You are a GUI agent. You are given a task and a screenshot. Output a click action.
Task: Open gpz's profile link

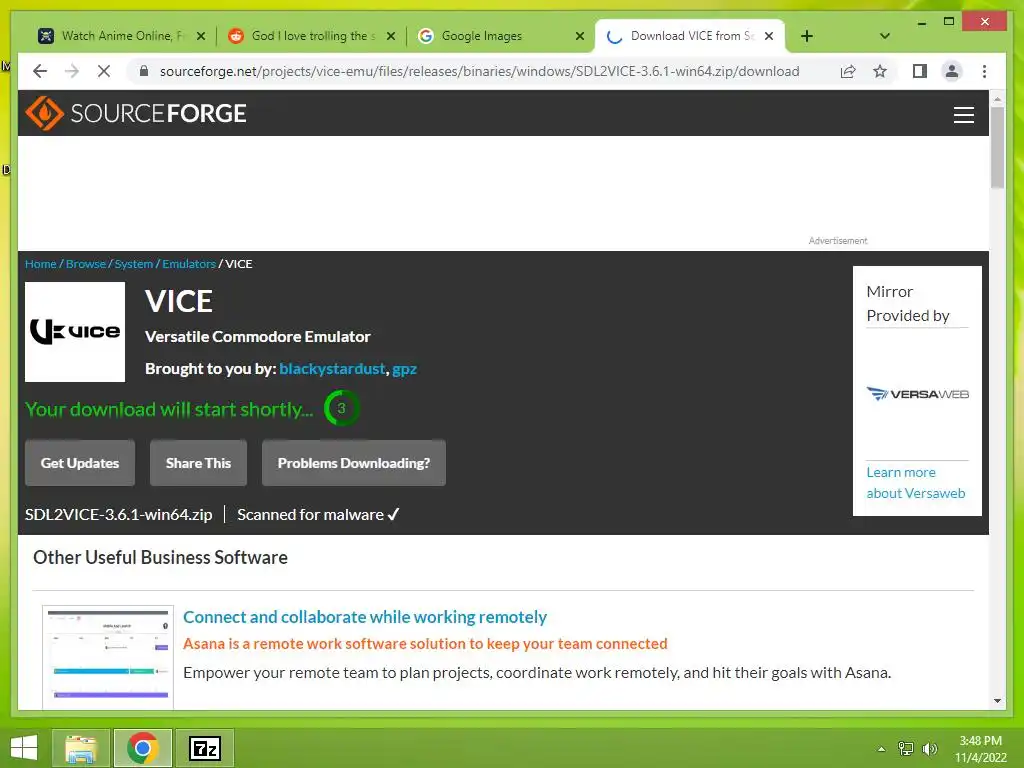pos(404,369)
